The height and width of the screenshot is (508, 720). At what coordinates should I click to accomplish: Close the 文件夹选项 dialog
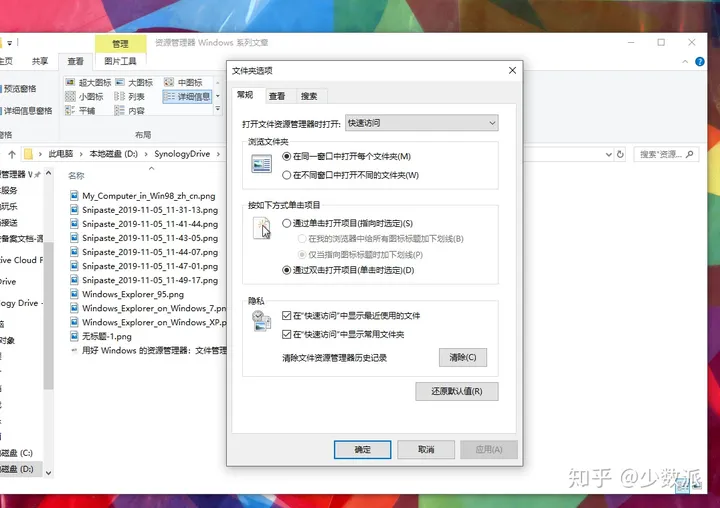512,70
